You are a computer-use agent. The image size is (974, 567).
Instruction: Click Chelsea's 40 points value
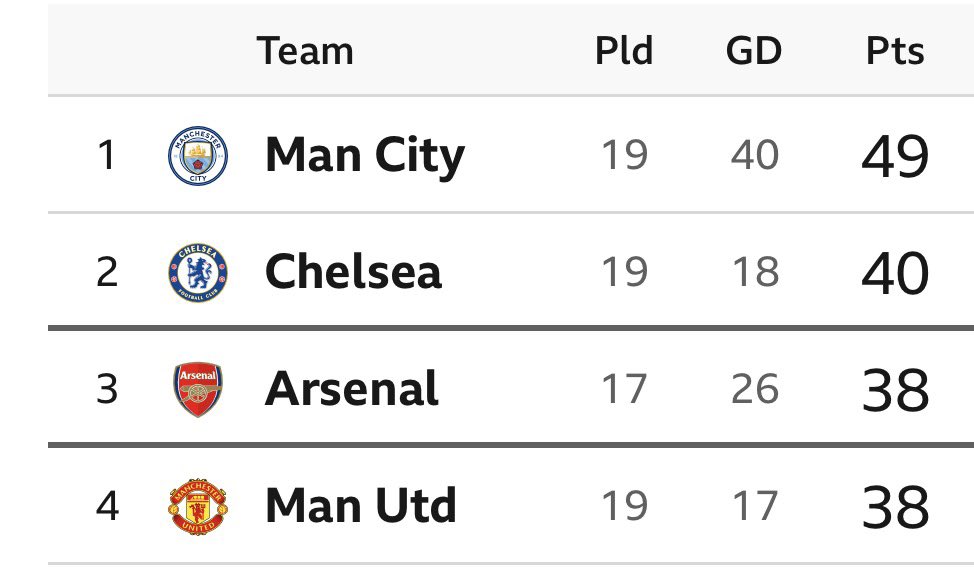(x=895, y=273)
